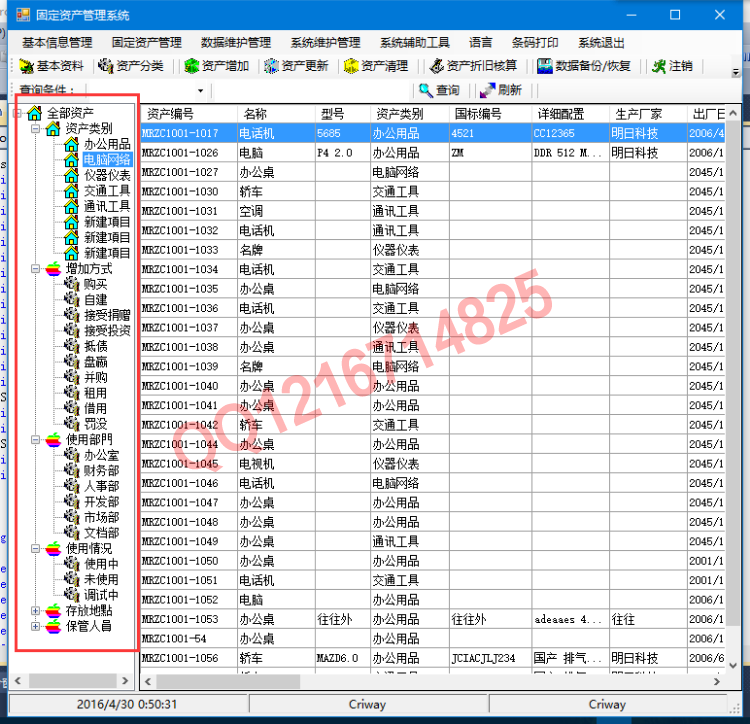Click the 刷新 refresh icon
The height and width of the screenshot is (724, 750).
click(487, 90)
